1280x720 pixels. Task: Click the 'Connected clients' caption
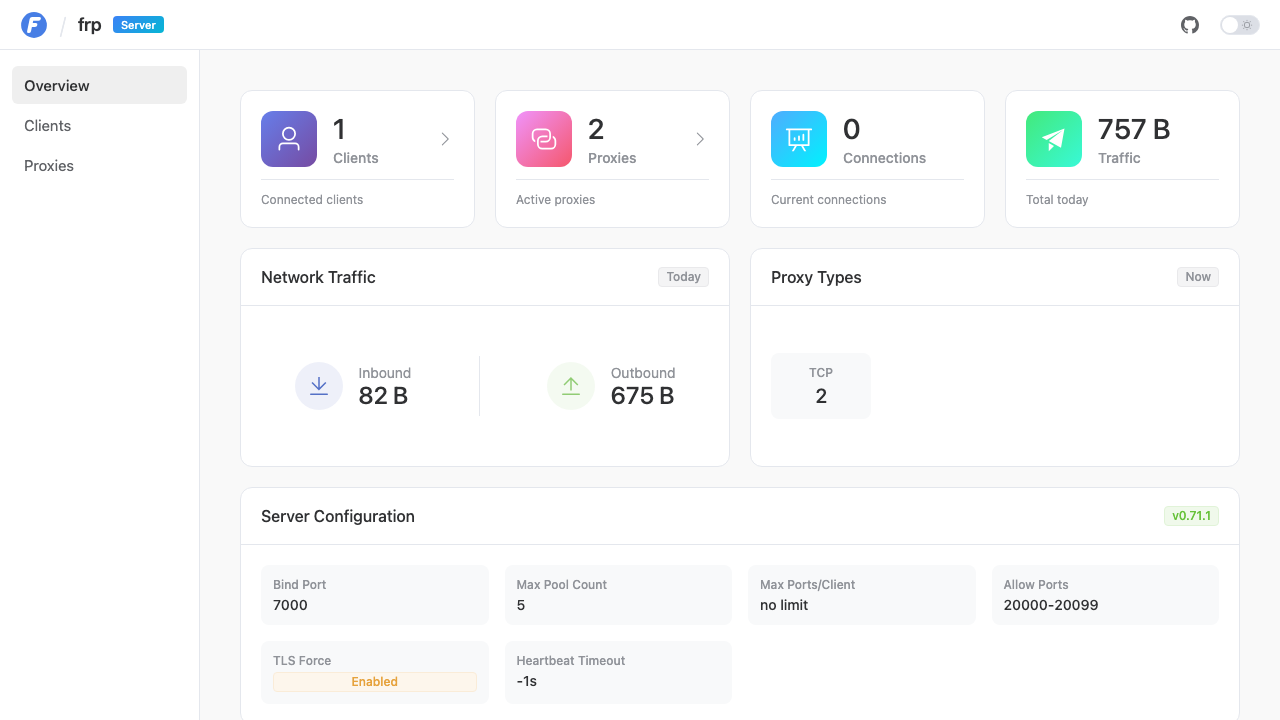coord(312,200)
